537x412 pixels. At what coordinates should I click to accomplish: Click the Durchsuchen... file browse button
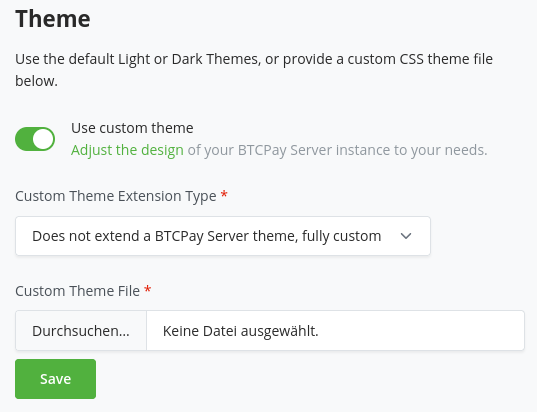pyautogui.click(x=81, y=331)
